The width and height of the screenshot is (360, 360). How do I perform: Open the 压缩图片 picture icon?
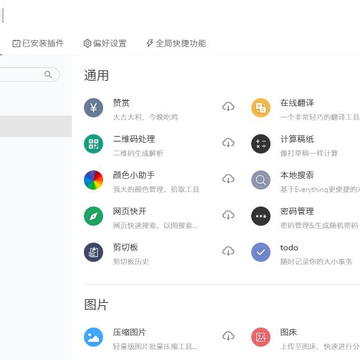[x=93, y=337]
